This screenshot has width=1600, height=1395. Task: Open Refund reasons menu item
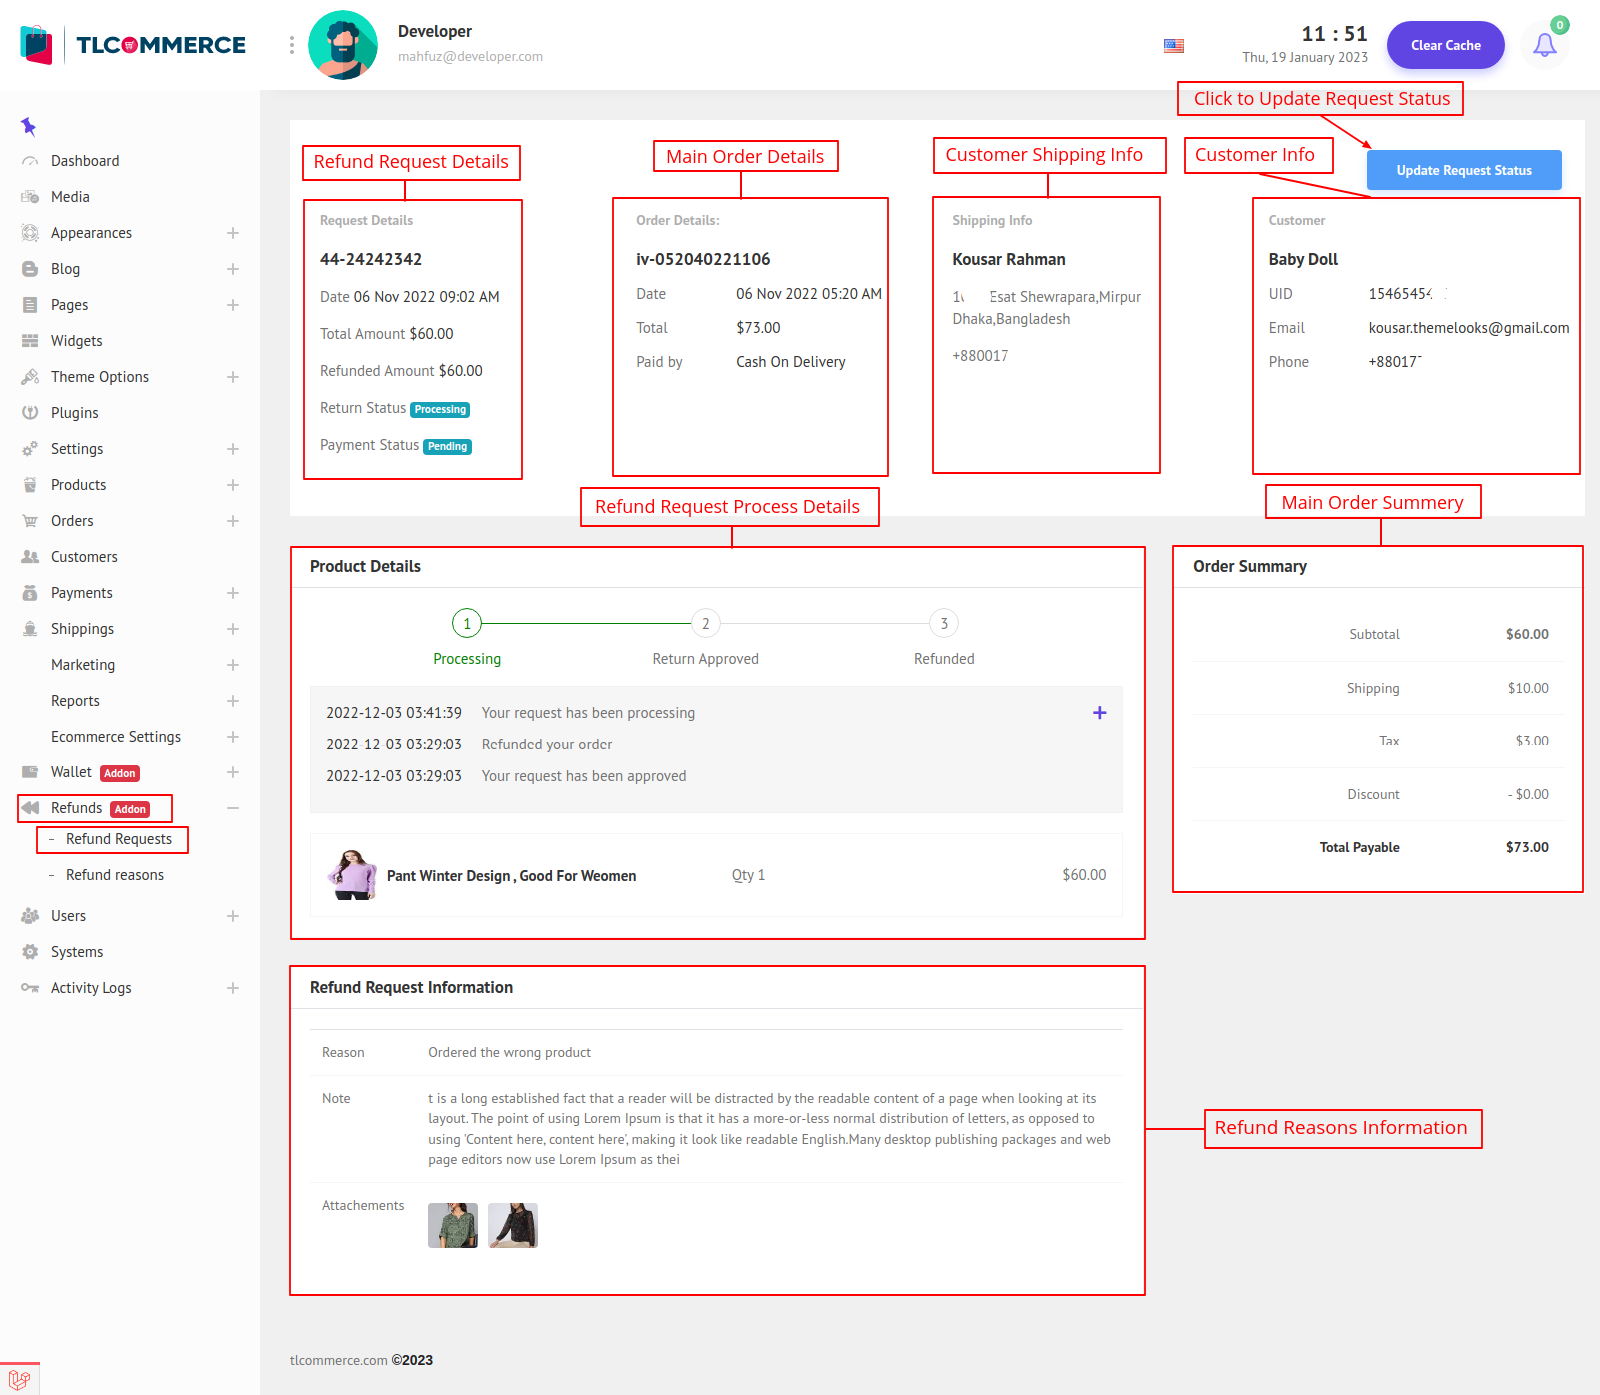[x=114, y=875]
